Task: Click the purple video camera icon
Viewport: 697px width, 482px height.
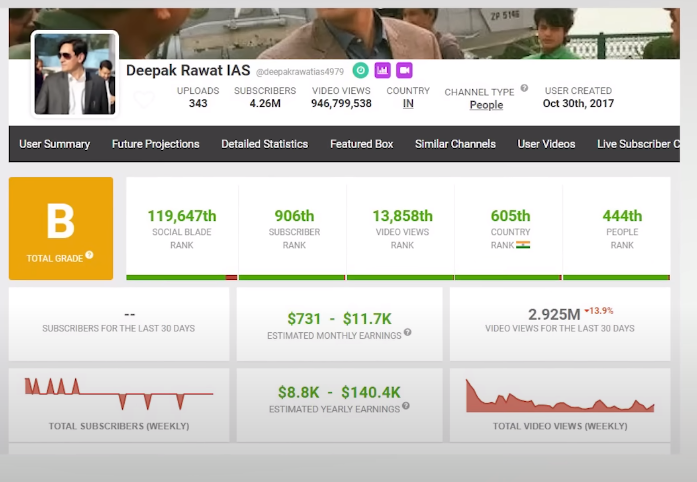Action: (404, 70)
